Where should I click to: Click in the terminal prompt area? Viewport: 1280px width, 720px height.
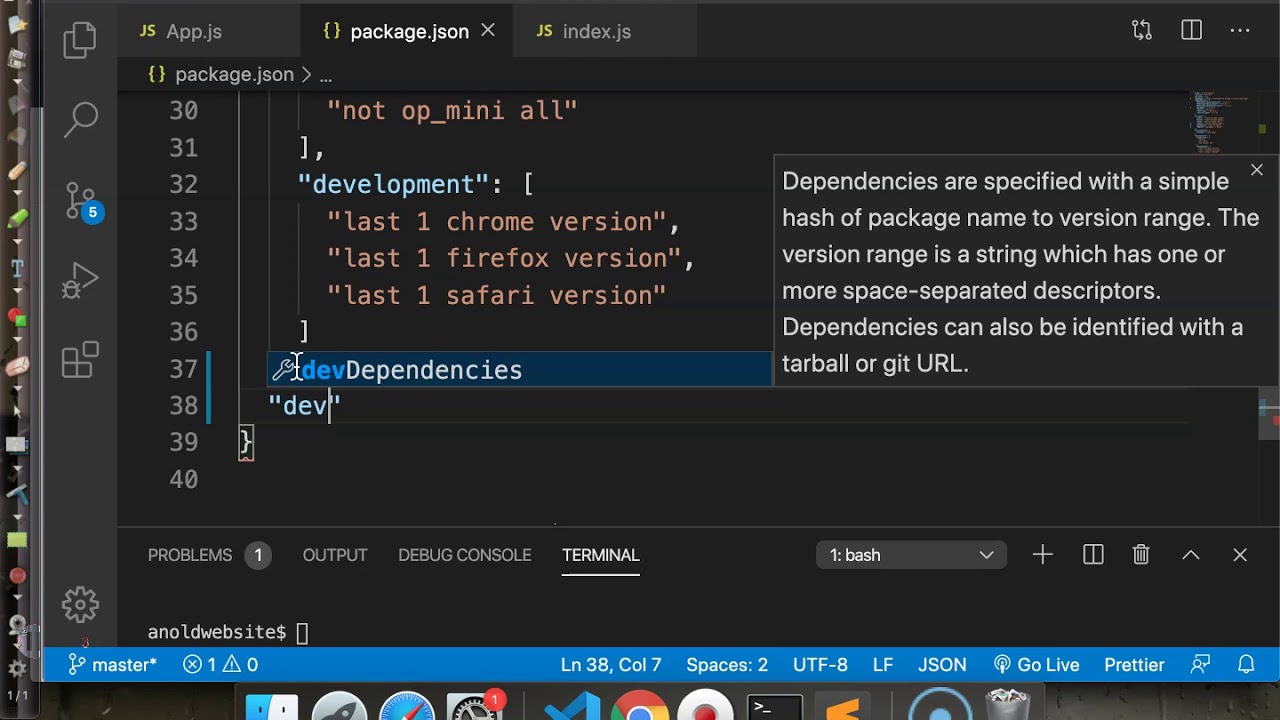coord(302,633)
